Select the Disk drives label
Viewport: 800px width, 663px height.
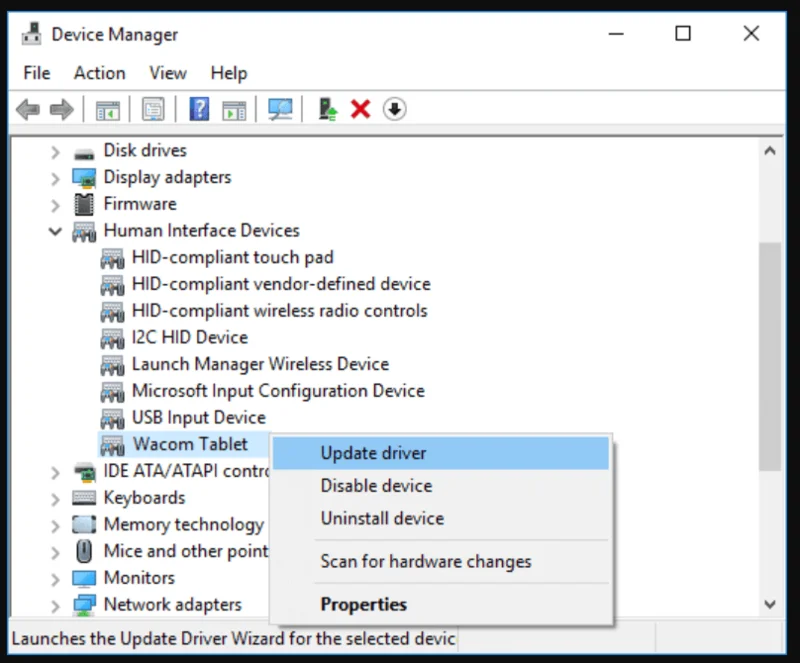point(145,150)
